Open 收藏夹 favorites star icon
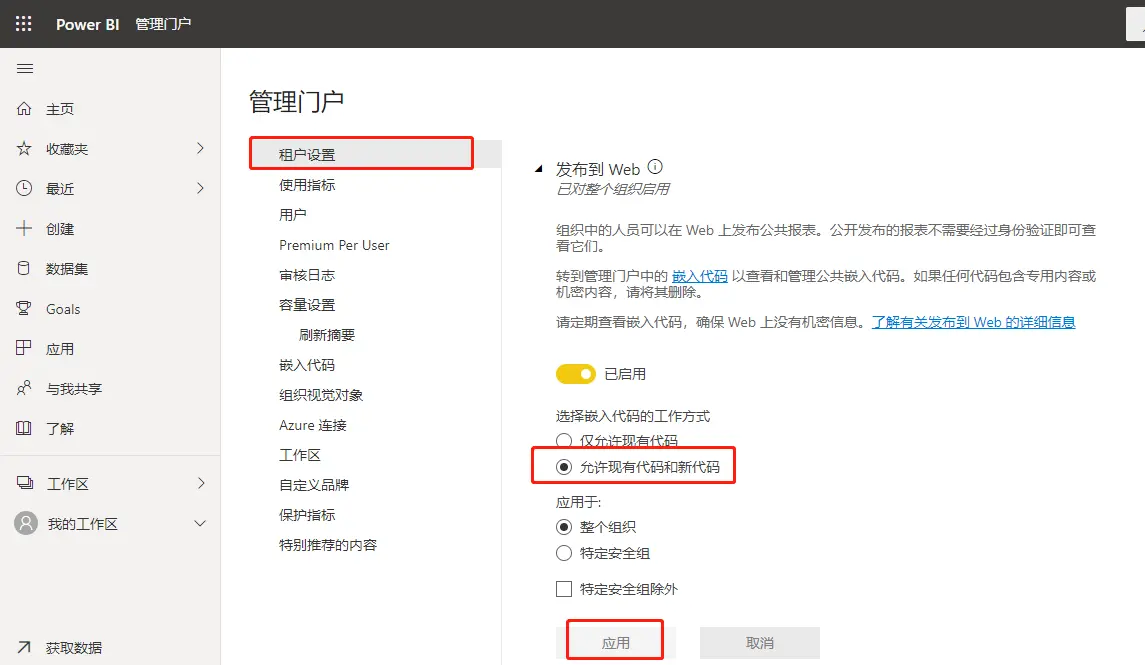Viewport: 1145px width, 665px height. tap(25, 149)
